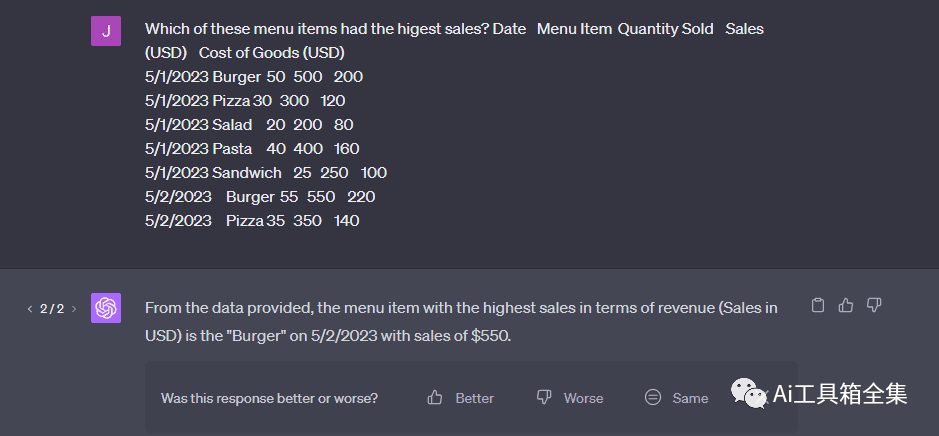This screenshot has height=436, width=939.
Task: Go to the next response version
Action: 74,309
